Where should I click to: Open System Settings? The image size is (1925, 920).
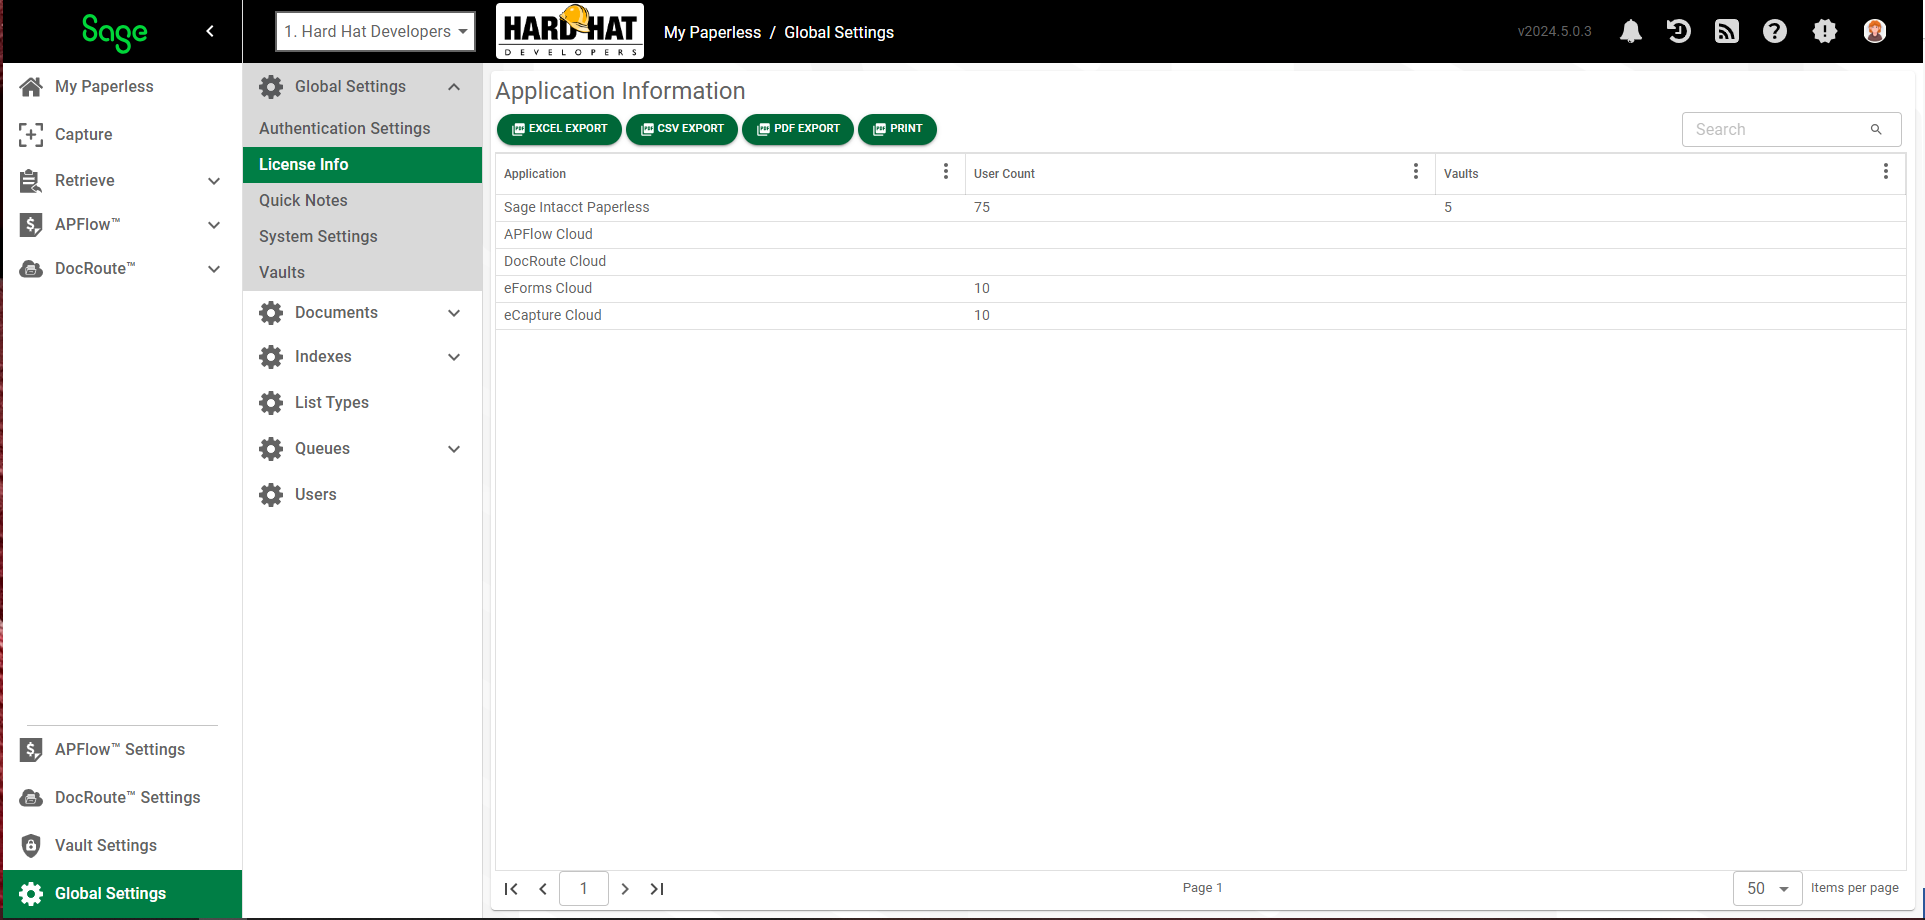point(362,236)
